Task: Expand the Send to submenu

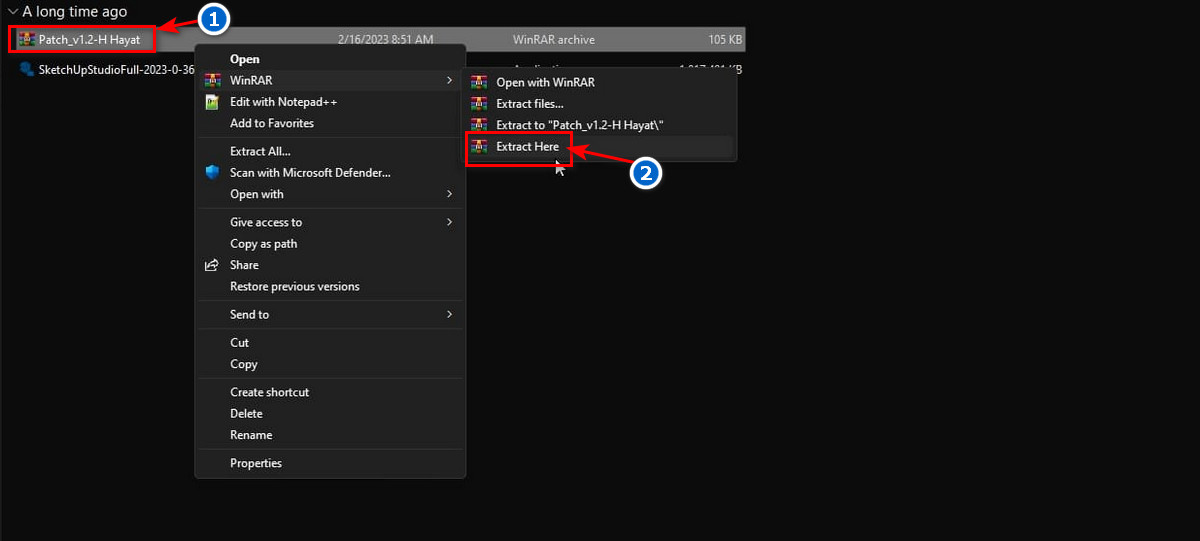Action: click(449, 314)
